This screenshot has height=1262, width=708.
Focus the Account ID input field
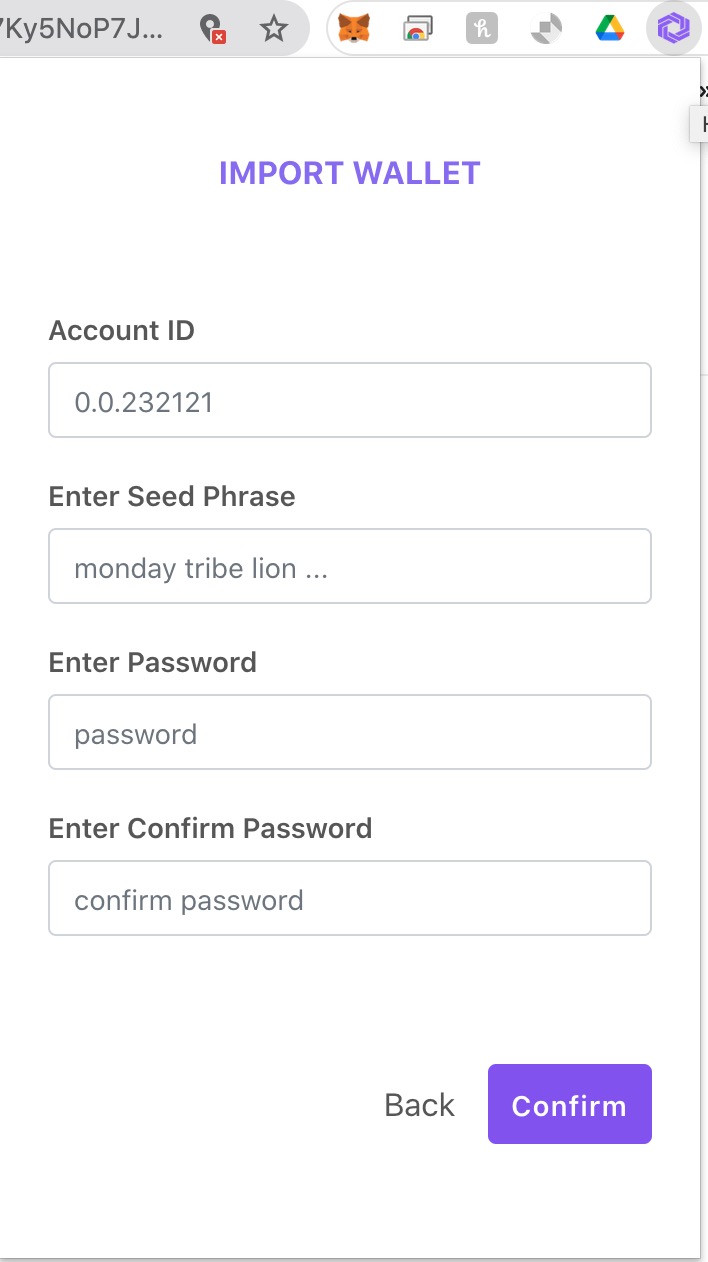coord(350,400)
